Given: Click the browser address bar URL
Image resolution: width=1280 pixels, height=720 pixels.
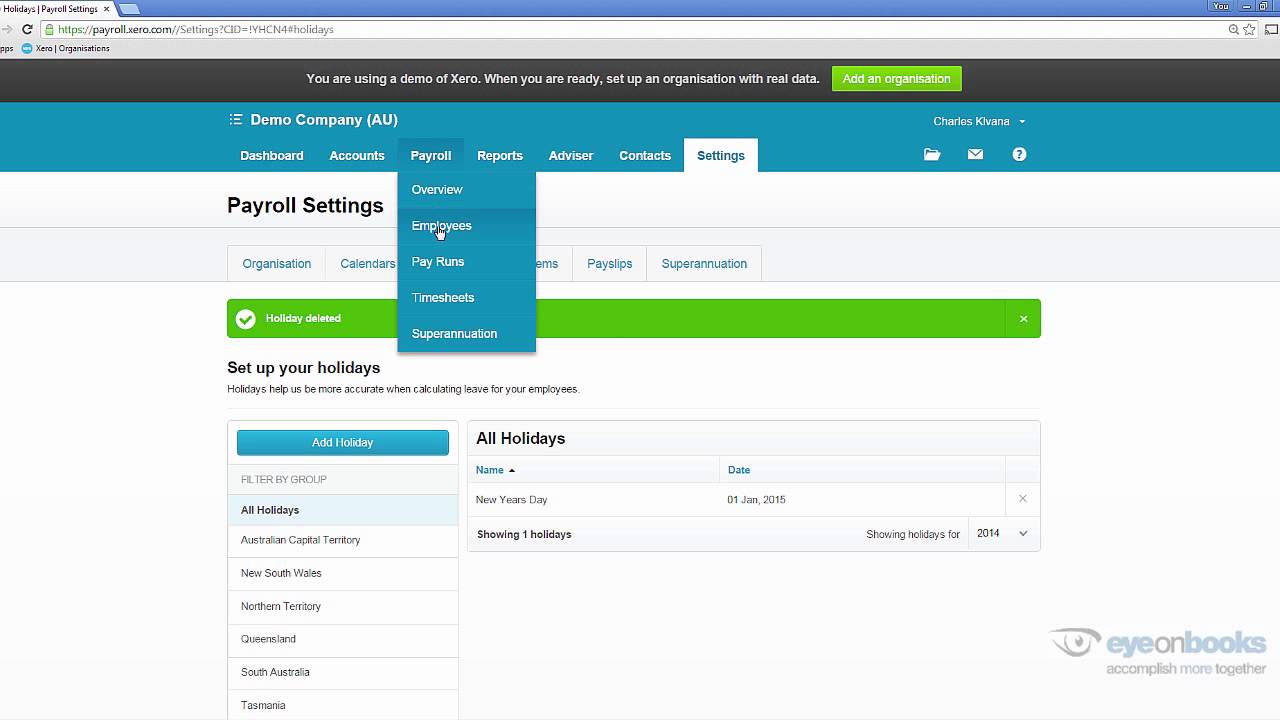Looking at the screenshot, I should click(196, 30).
